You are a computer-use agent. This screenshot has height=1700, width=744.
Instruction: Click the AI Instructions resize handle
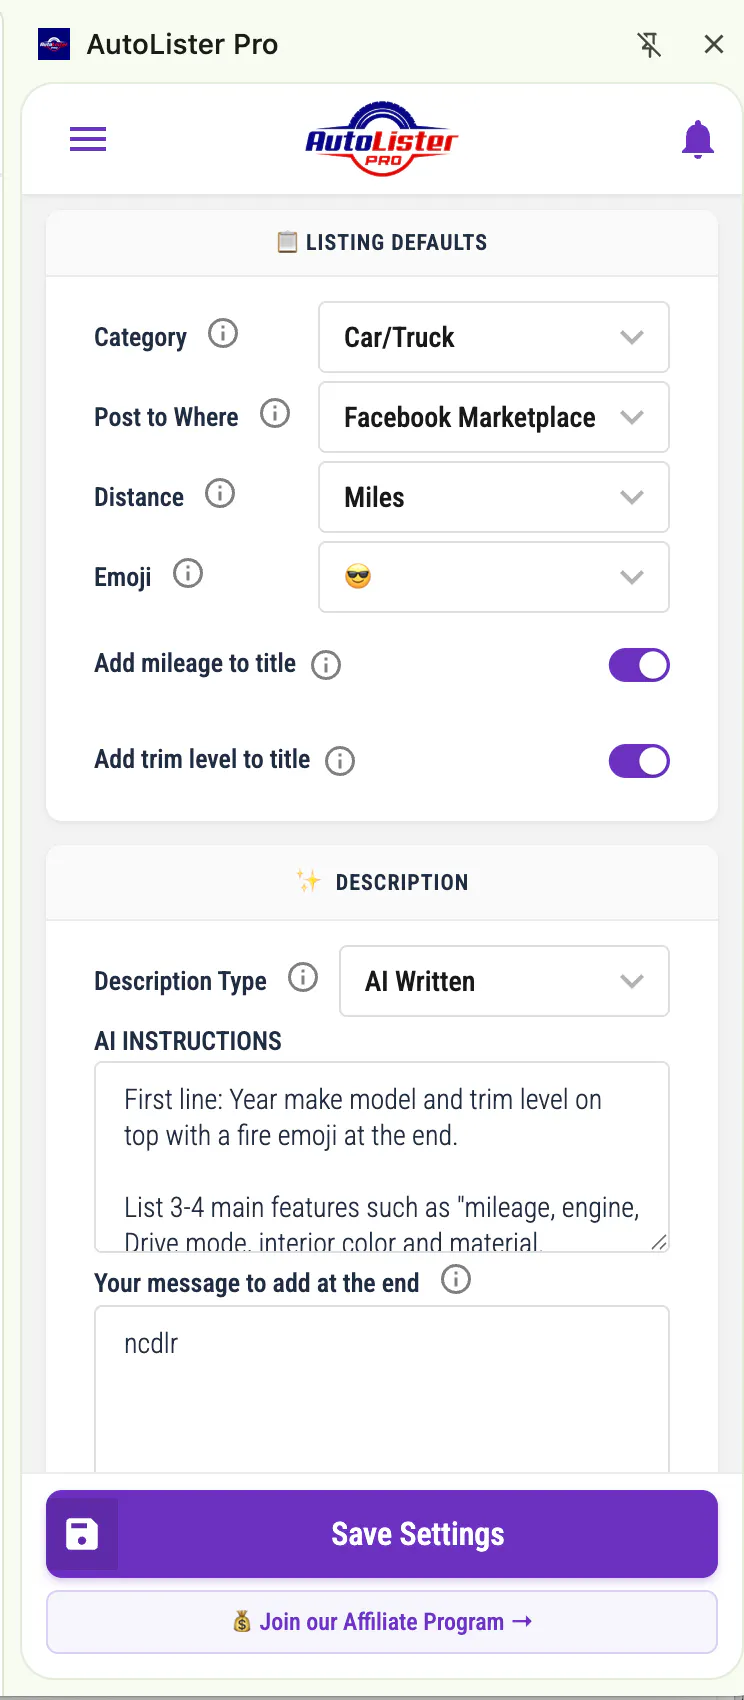point(659,1242)
